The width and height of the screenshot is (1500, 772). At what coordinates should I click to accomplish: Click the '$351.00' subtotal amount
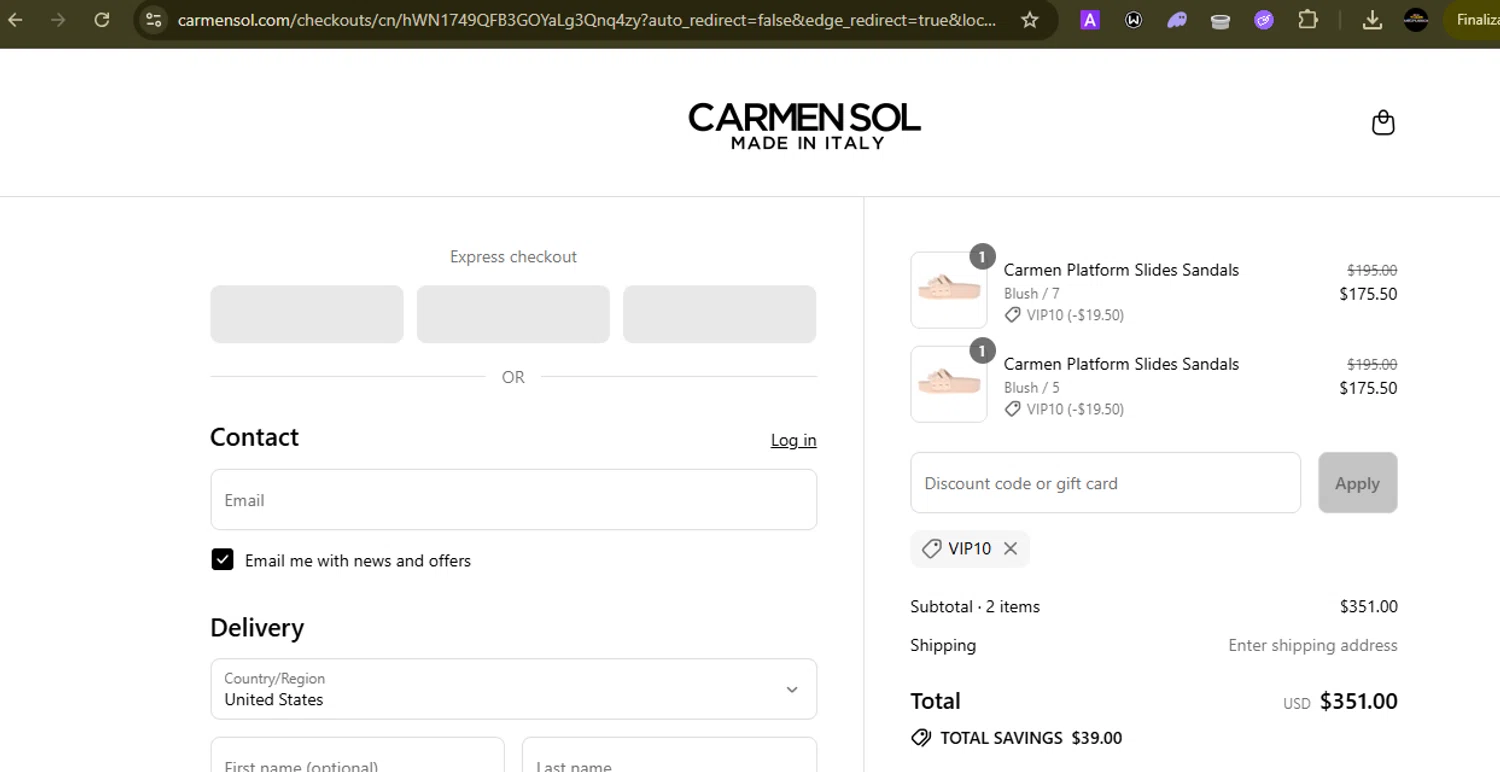[1368, 607]
